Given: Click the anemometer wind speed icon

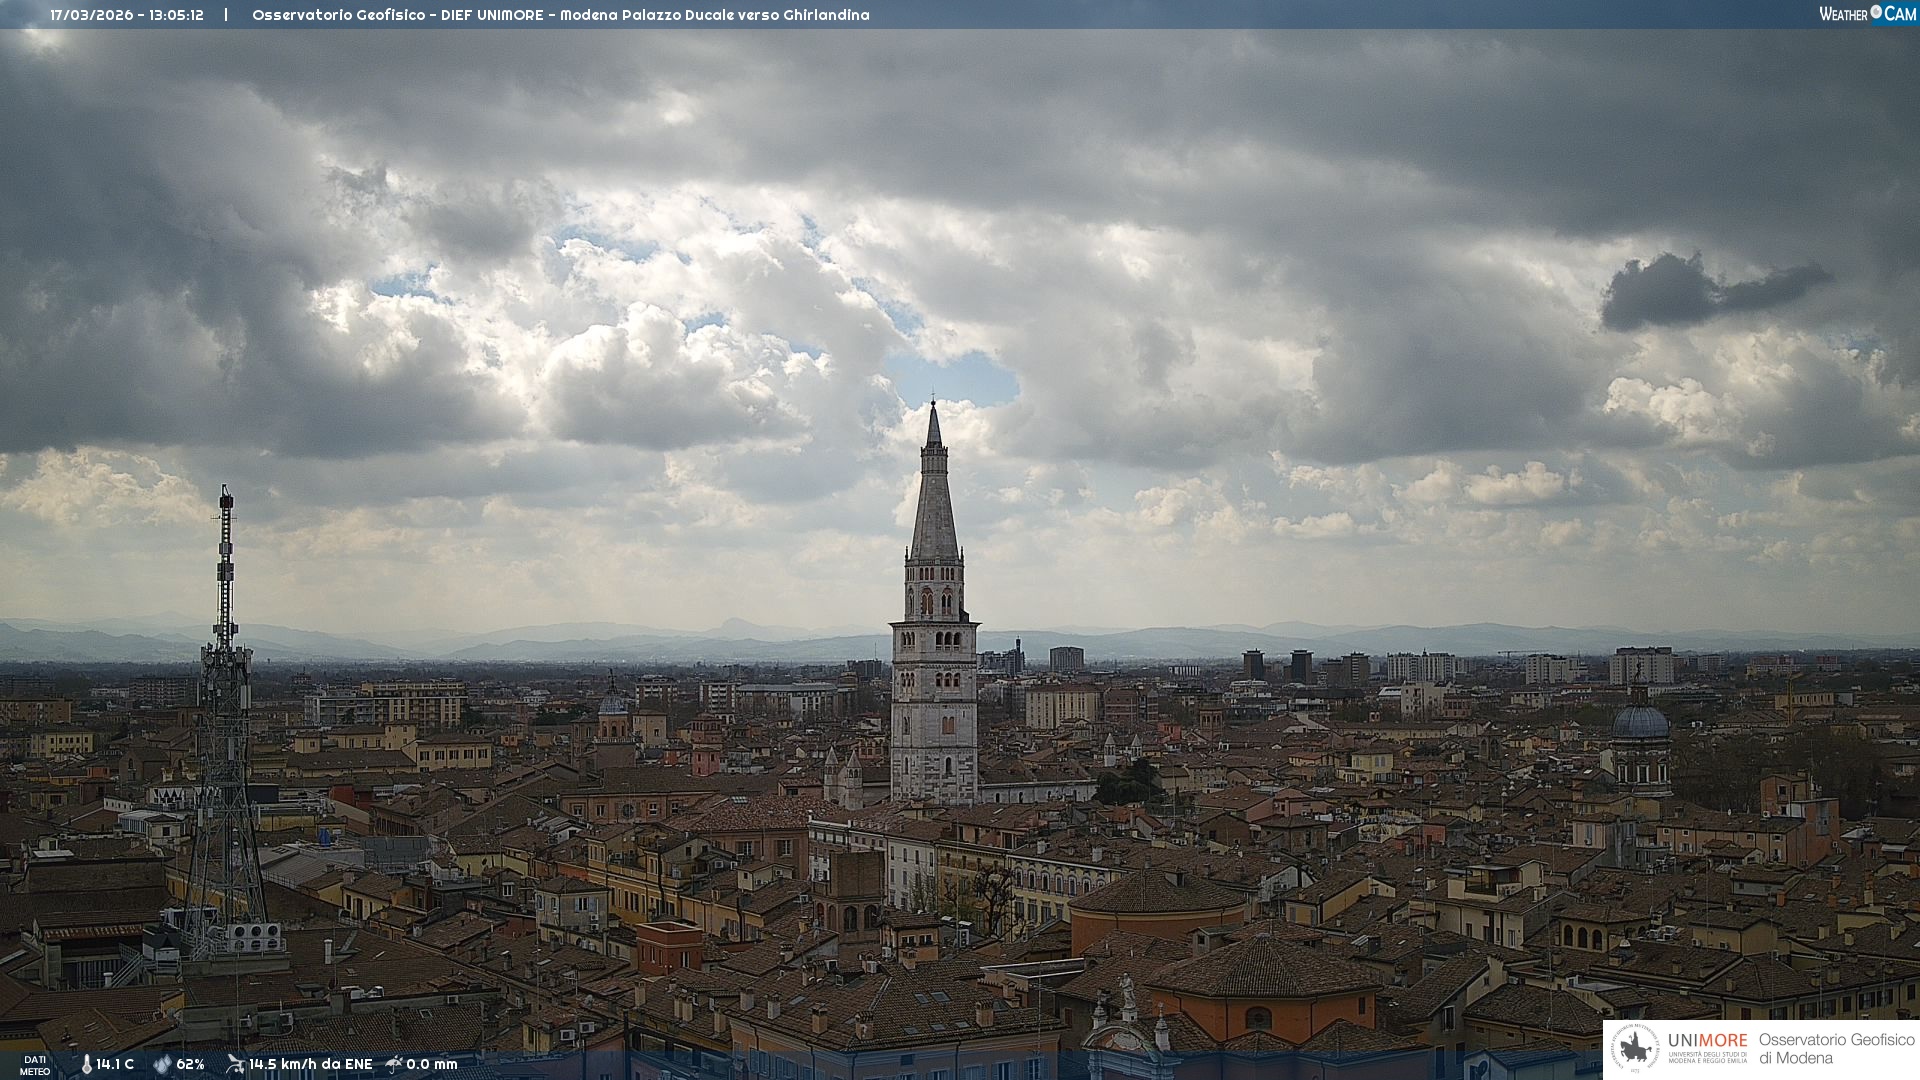Looking at the screenshot, I should click(235, 1064).
